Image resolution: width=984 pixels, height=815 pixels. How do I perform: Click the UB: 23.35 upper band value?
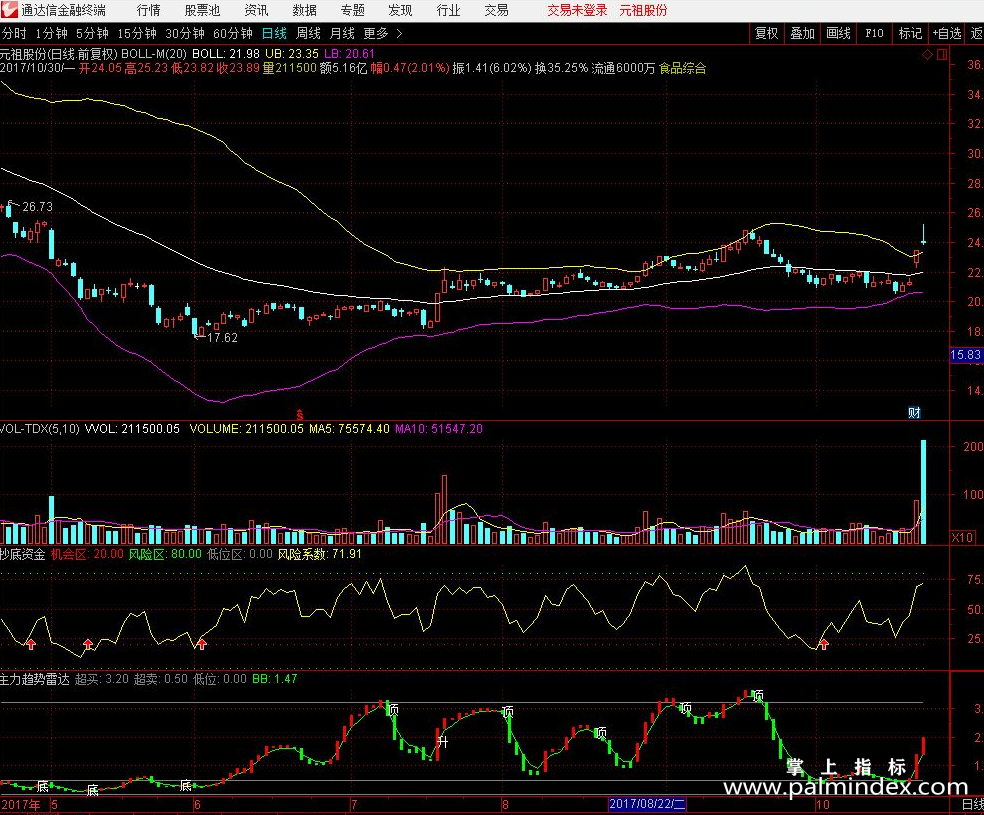coord(292,54)
